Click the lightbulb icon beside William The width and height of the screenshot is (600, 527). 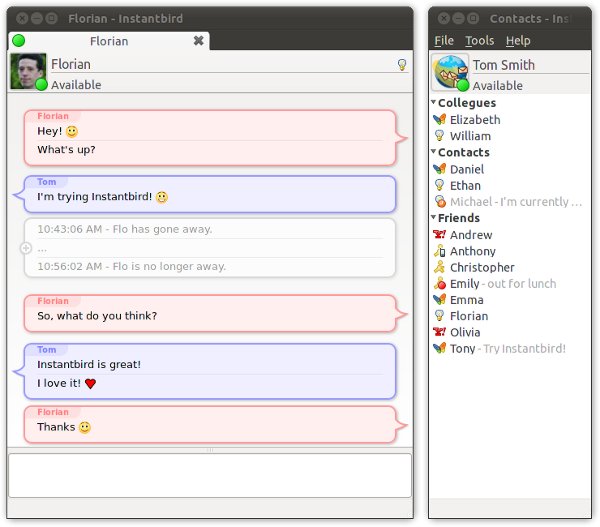coord(439,136)
